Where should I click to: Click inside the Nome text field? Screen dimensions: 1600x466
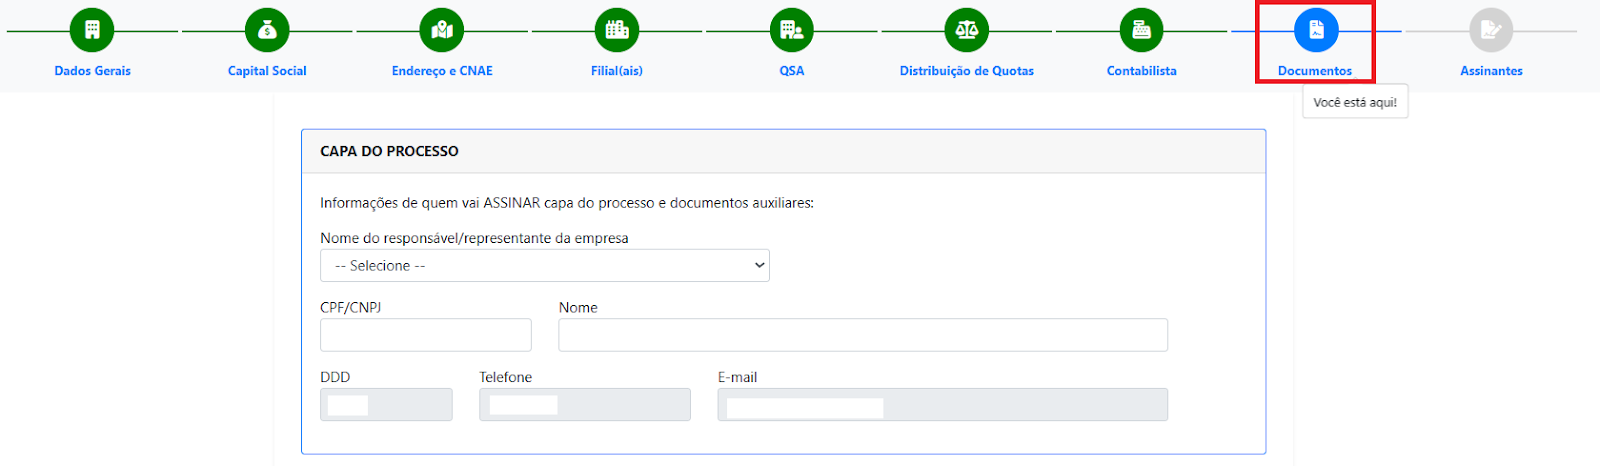pyautogui.click(x=863, y=335)
